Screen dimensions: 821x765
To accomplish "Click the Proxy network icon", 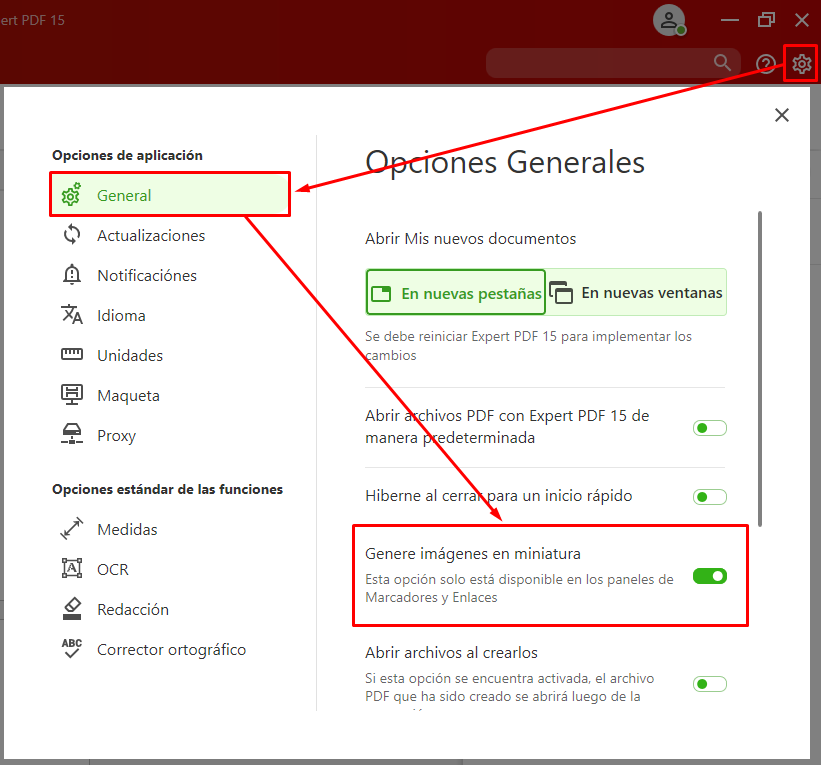I will tap(72, 434).
